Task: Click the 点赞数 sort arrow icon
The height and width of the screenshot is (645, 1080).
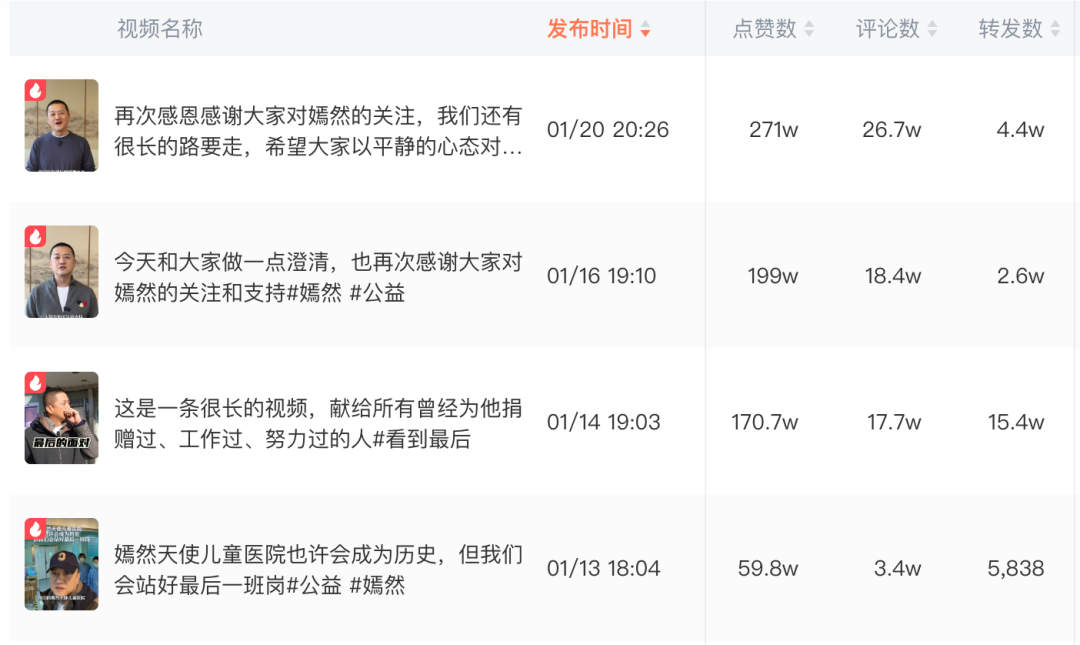Action: pyautogui.click(x=809, y=30)
